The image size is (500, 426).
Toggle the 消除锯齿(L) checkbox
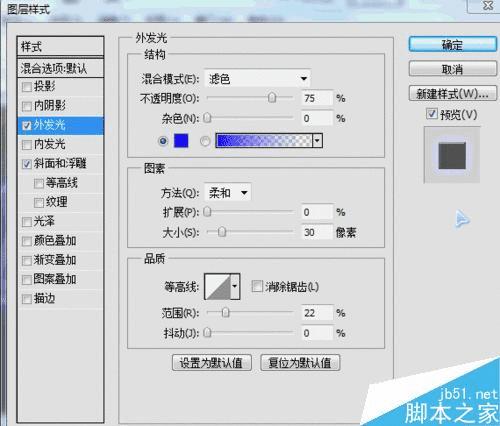coord(257,286)
